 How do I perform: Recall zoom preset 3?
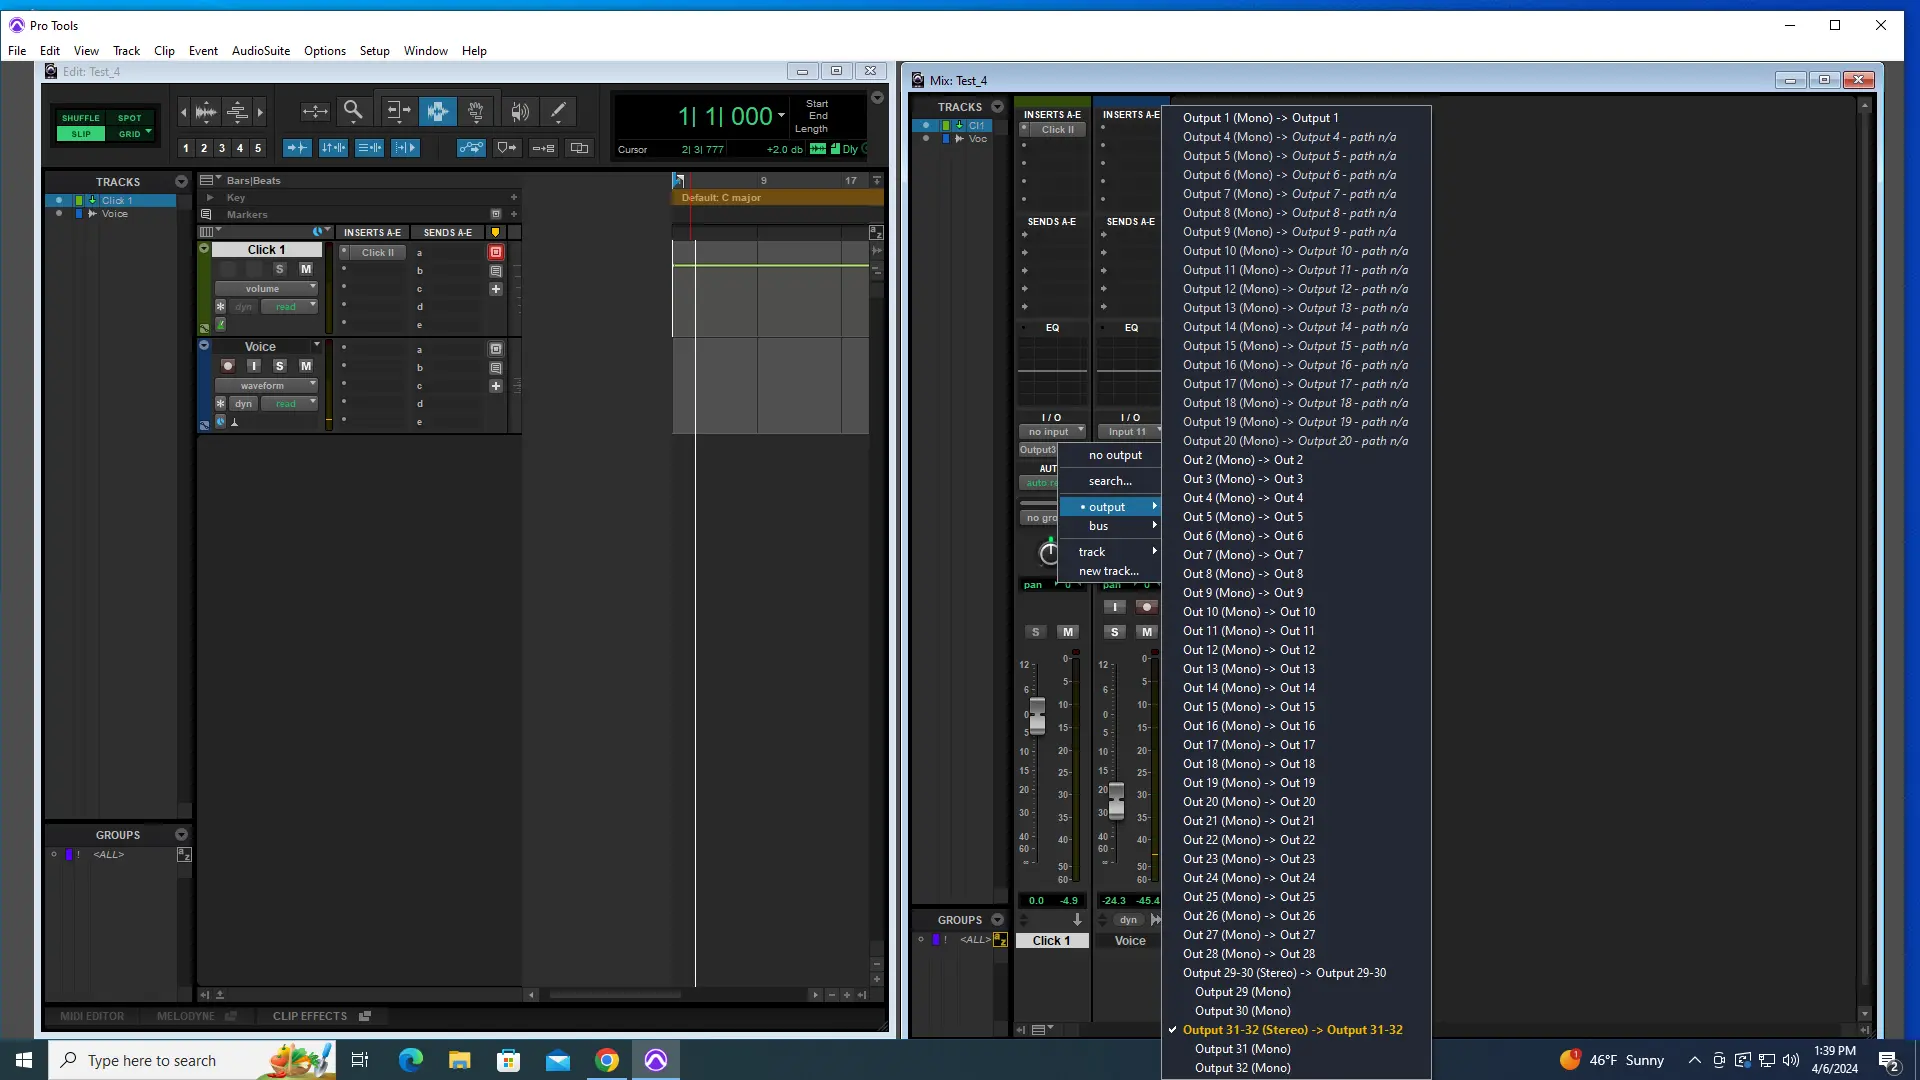tap(222, 148)
